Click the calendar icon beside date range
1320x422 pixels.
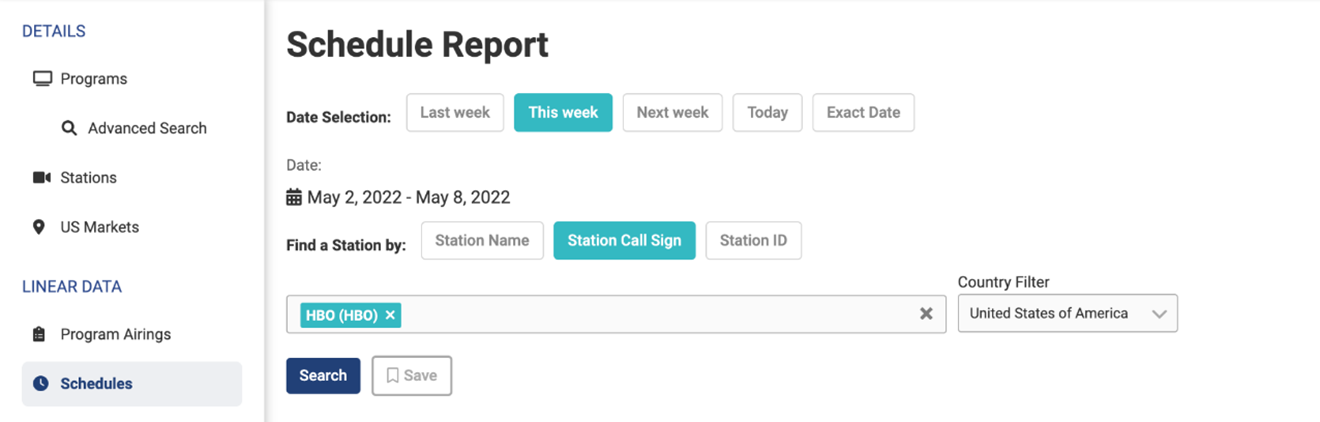click(294, 197)
